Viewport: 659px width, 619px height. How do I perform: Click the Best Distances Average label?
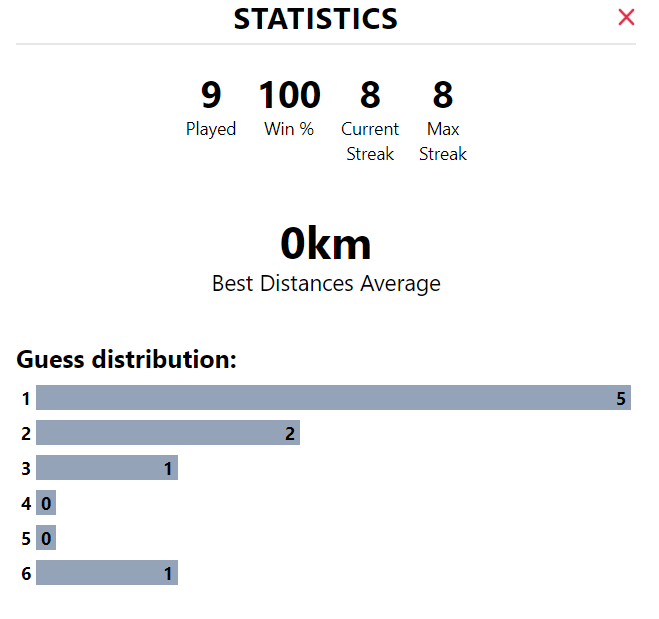[326, 283]
